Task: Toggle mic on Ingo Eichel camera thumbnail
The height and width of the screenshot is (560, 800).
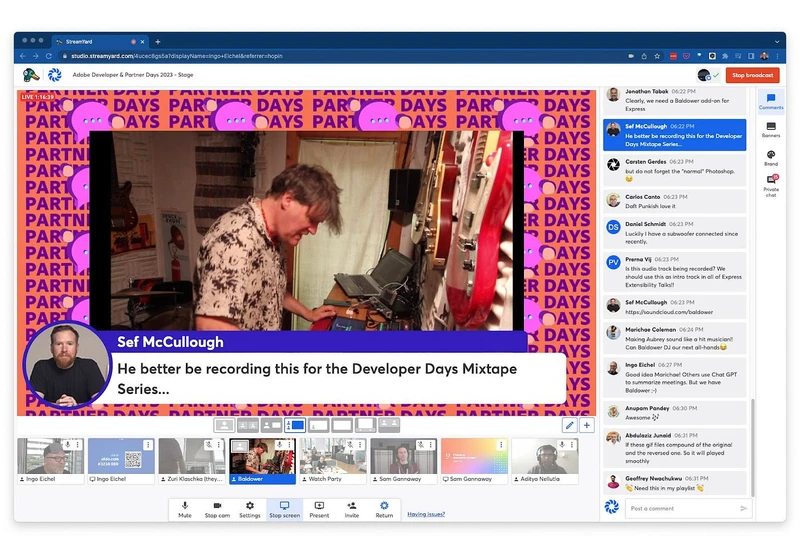Action: click(x=67, y=445)
